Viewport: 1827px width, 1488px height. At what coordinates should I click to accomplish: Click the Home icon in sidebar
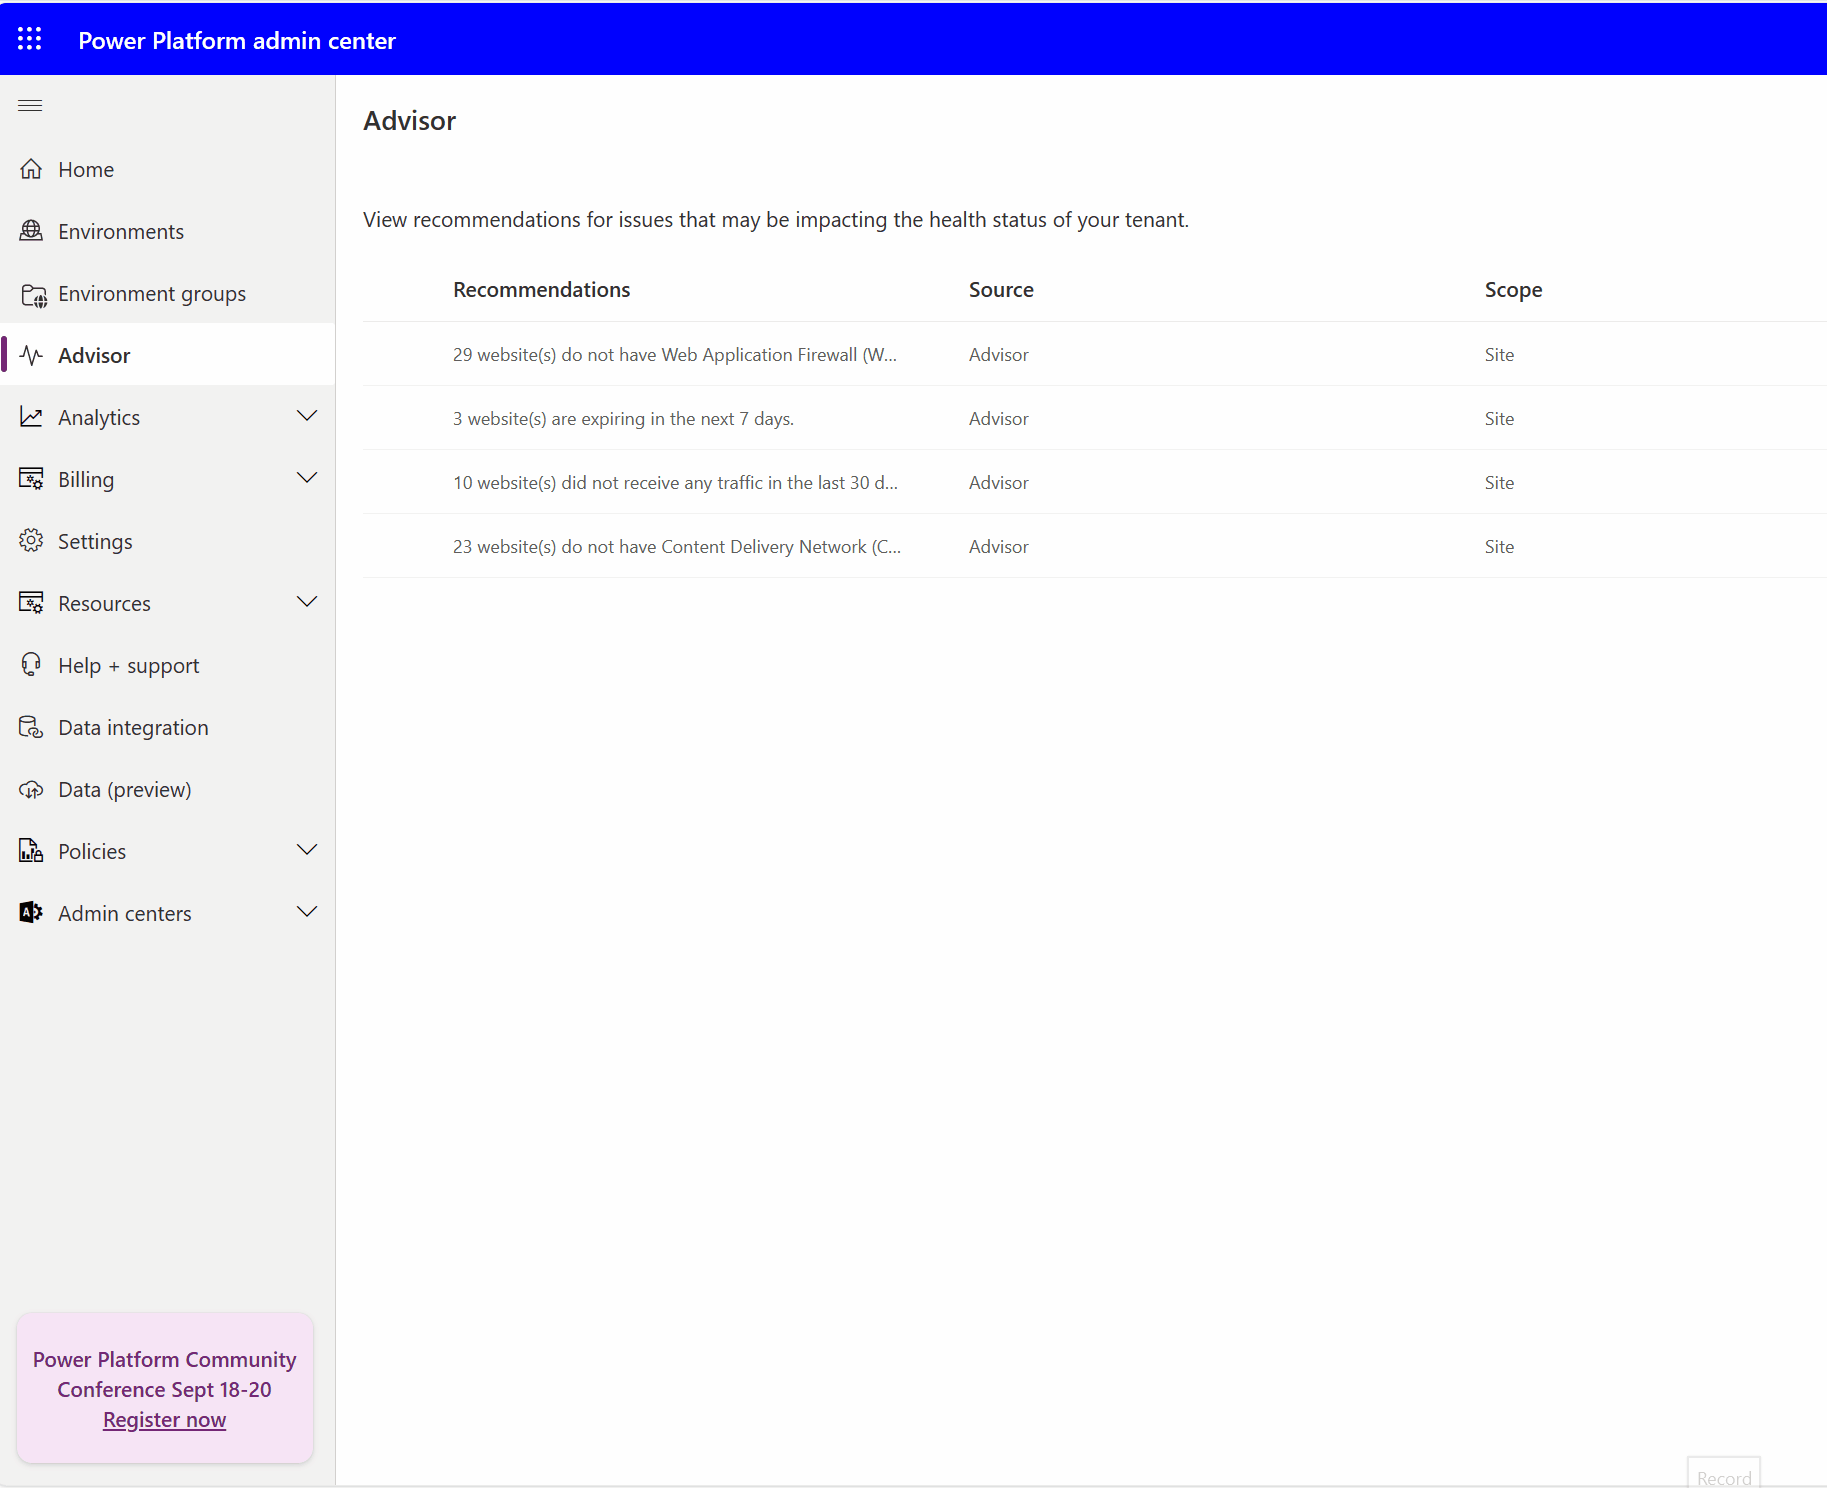click(31, 169)
